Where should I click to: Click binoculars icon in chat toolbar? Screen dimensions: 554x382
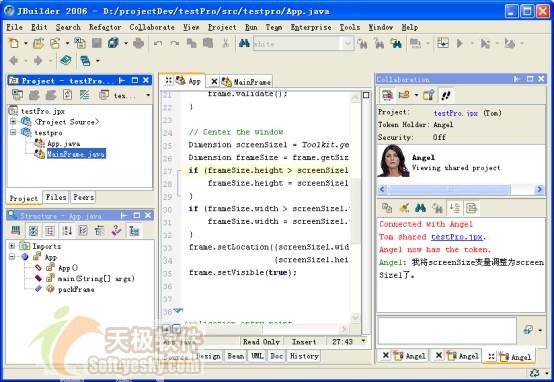tap(420, 208)
